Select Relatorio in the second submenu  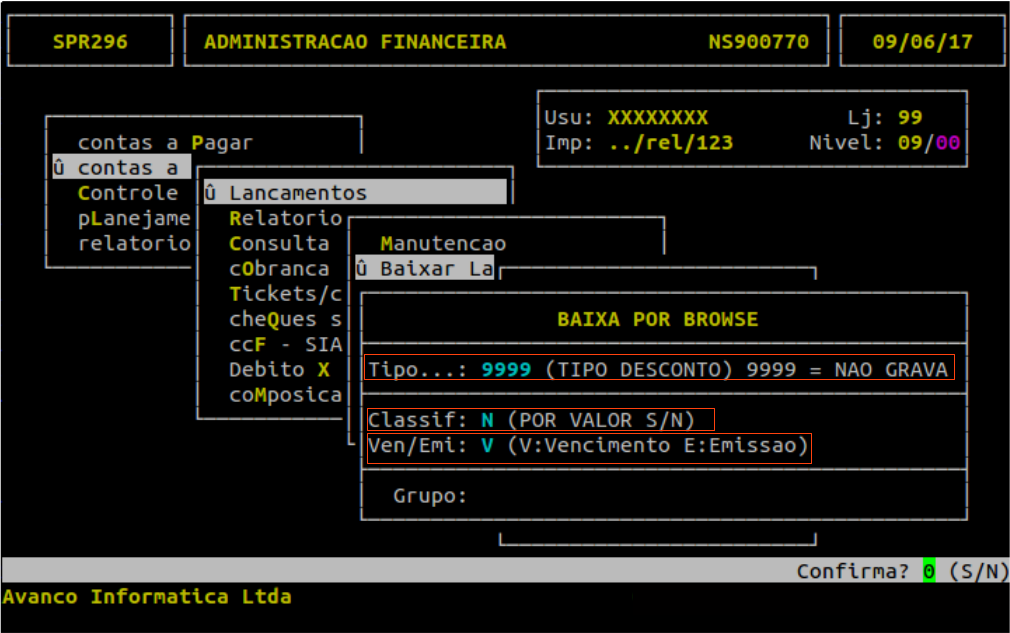[x=285, y=218]
